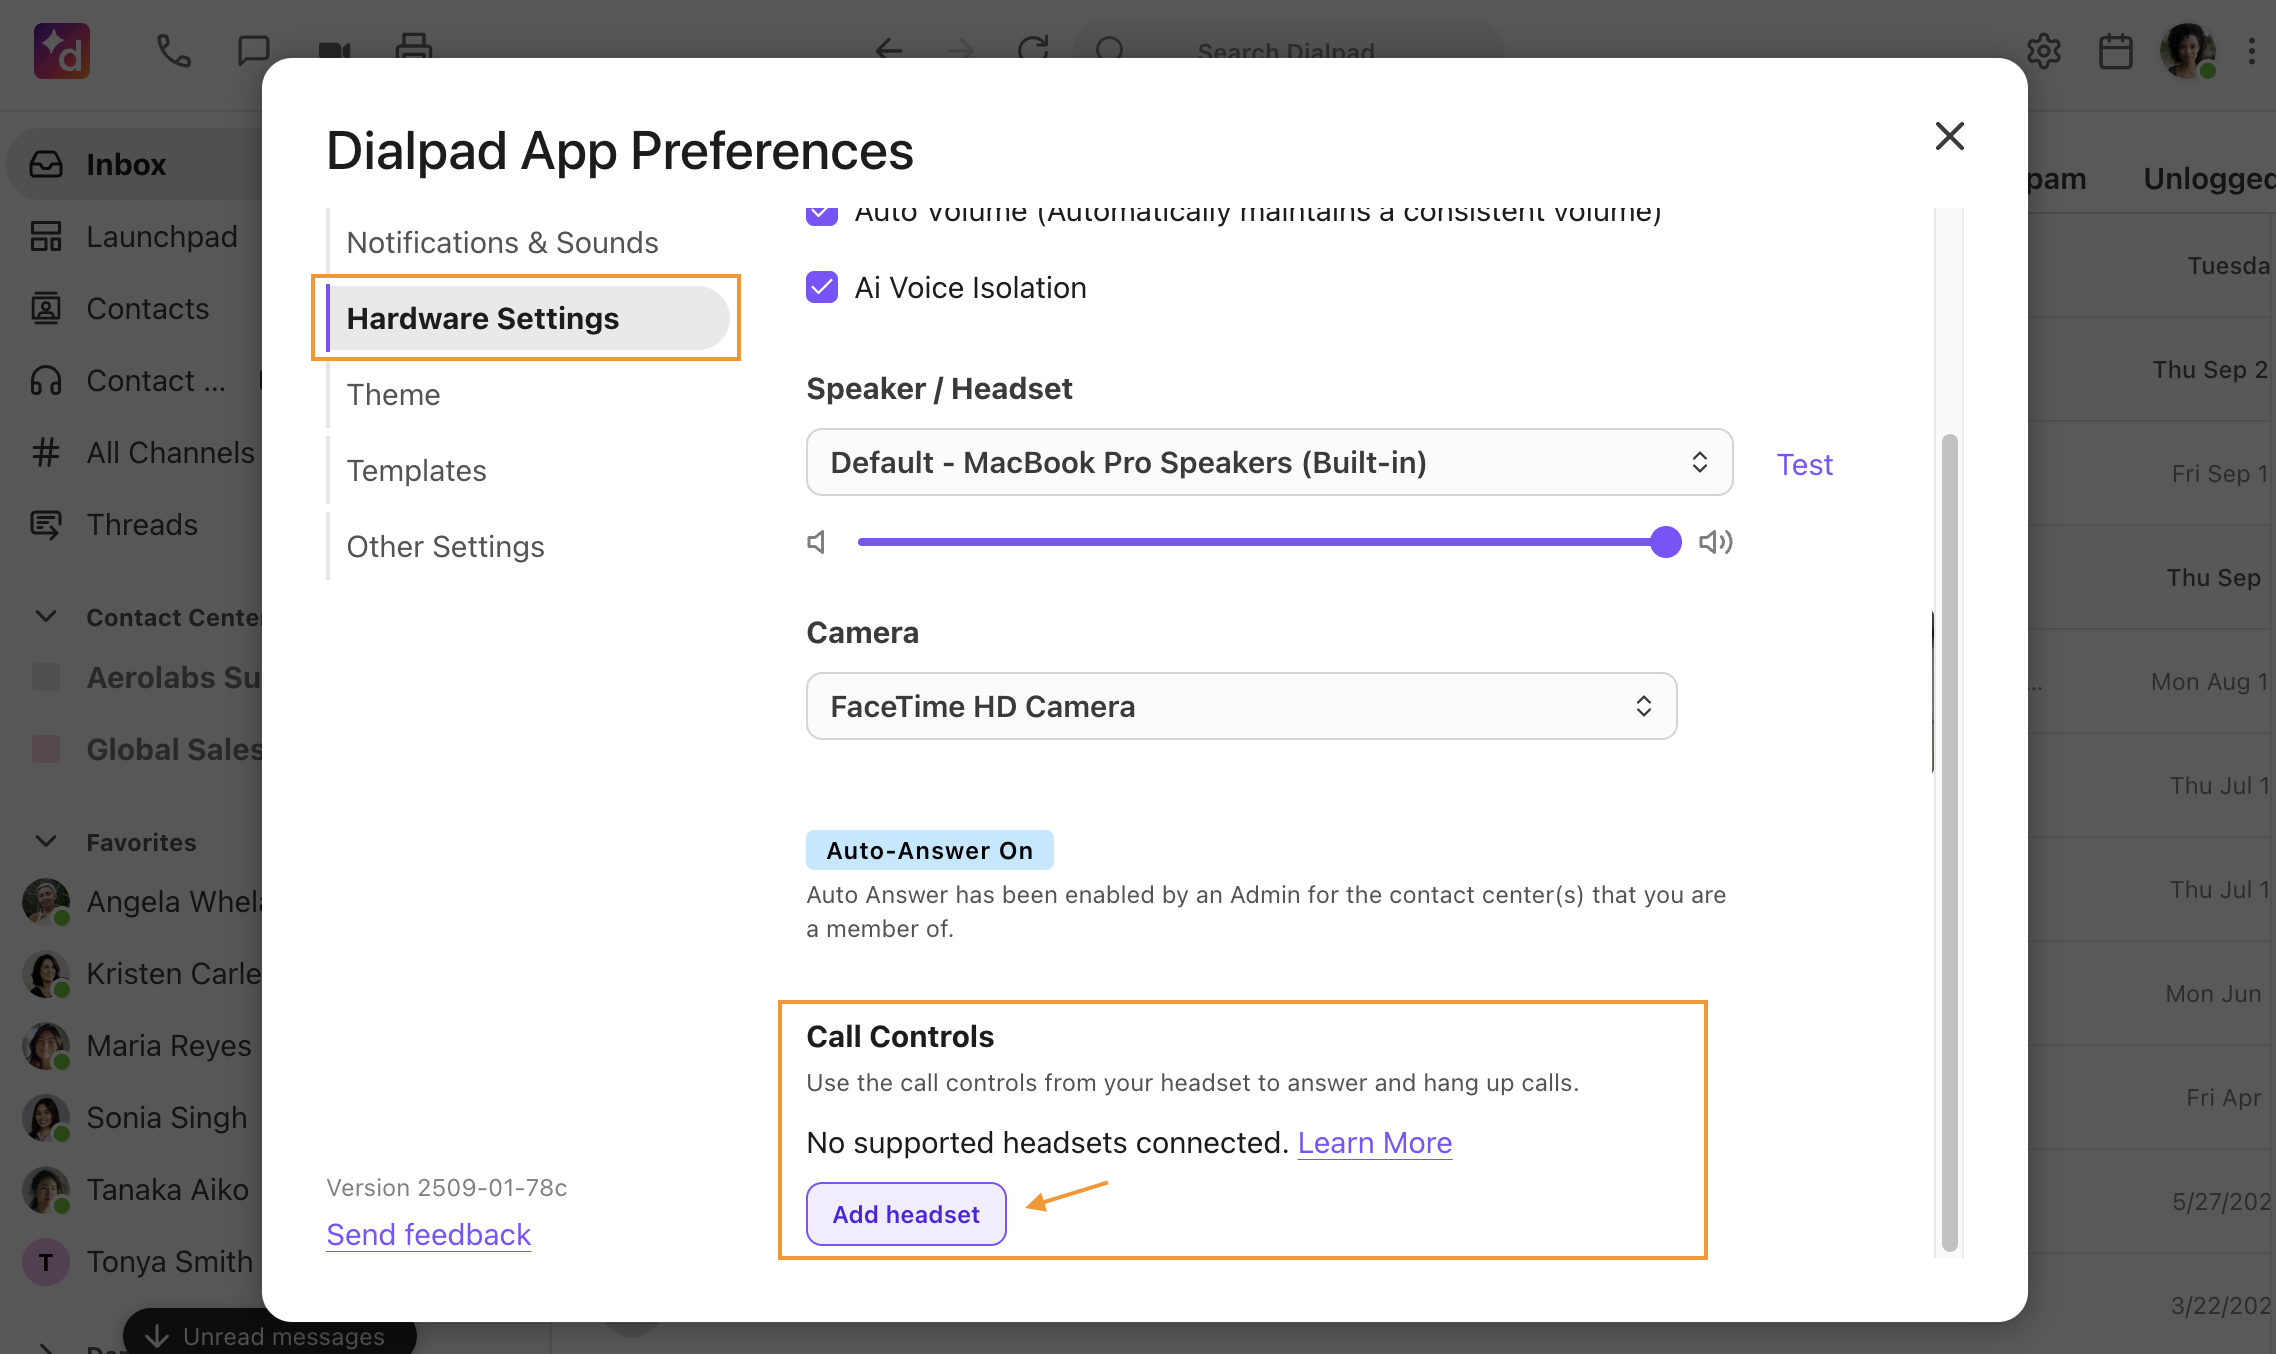The width and height of the screenshot is (2276, 1354).
Task: Click the Unread messages button
Action: pyautogui.click(x=269, y=1334)
